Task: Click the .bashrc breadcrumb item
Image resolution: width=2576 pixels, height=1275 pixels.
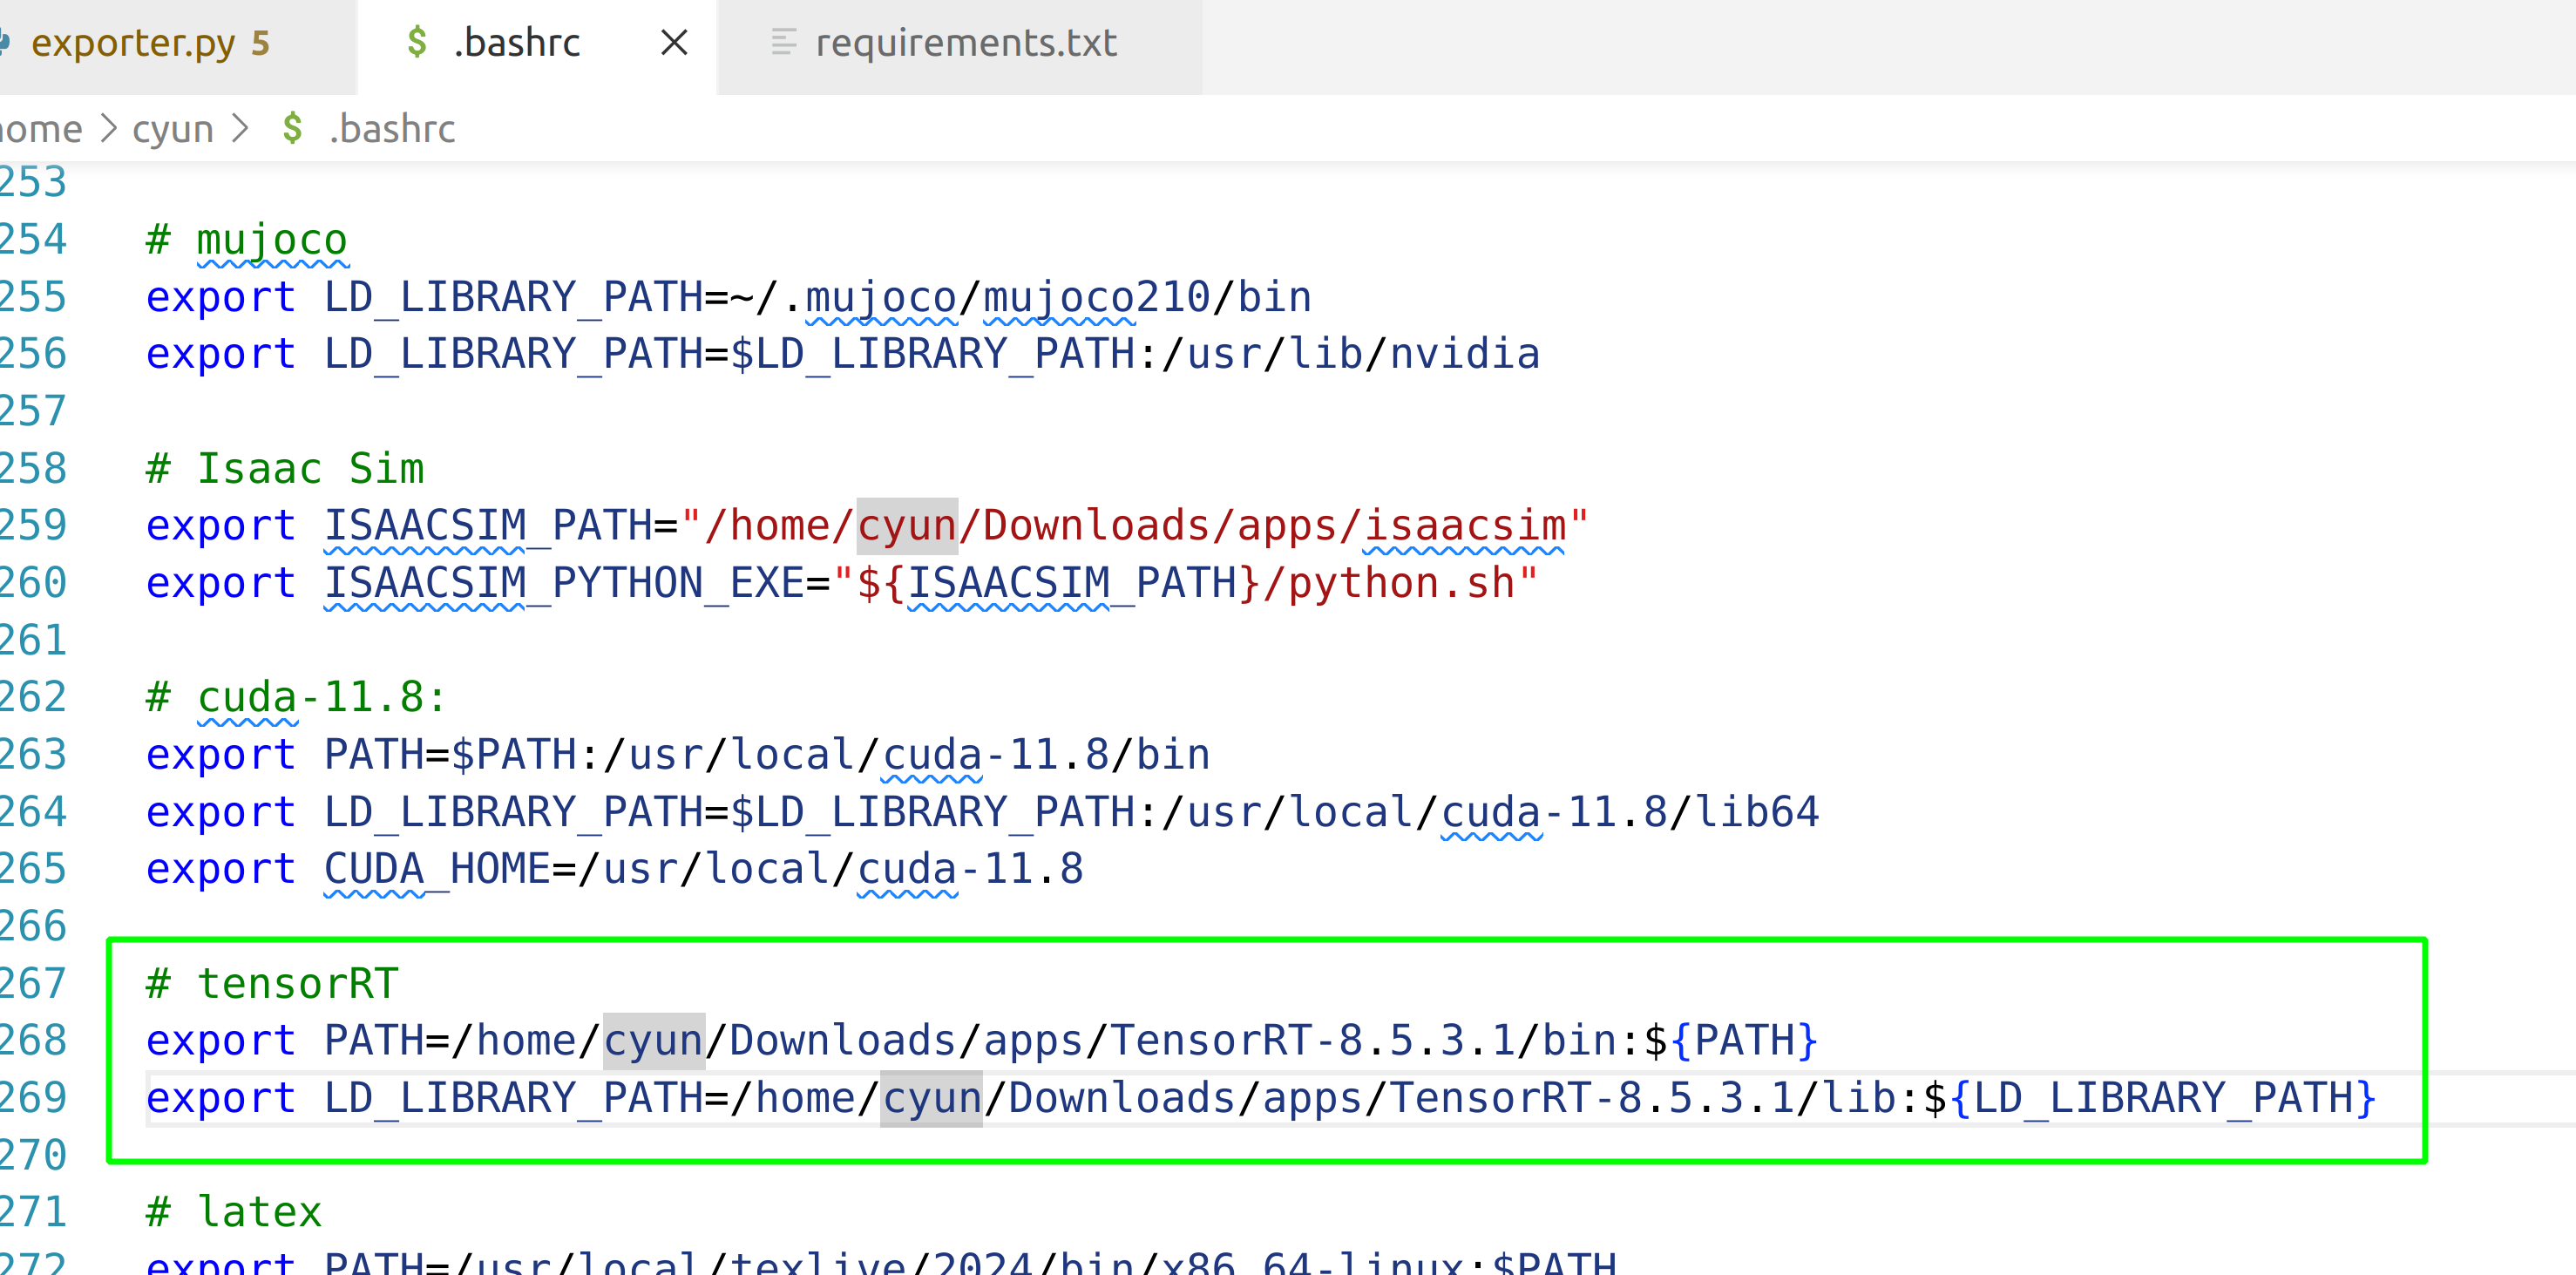Action: (x=392, y=129)
